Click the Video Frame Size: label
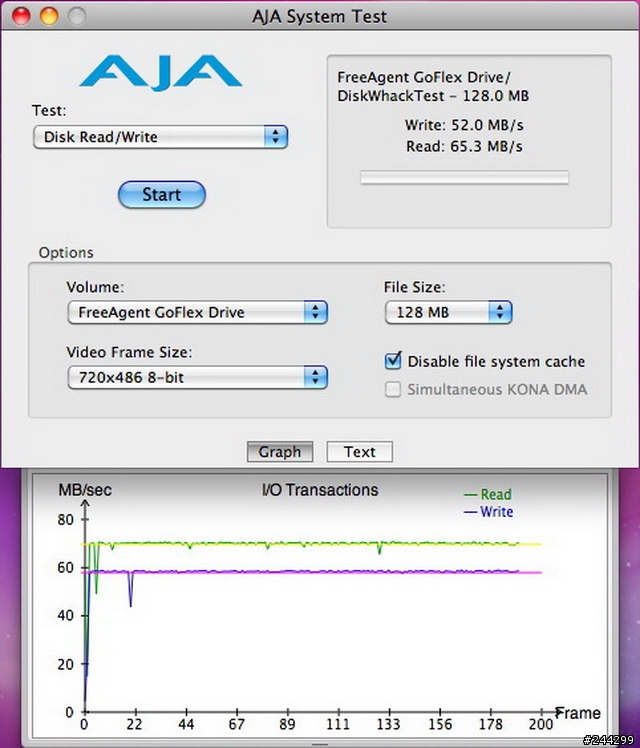Viewport: 640px width, 748px height. (129, 353)
